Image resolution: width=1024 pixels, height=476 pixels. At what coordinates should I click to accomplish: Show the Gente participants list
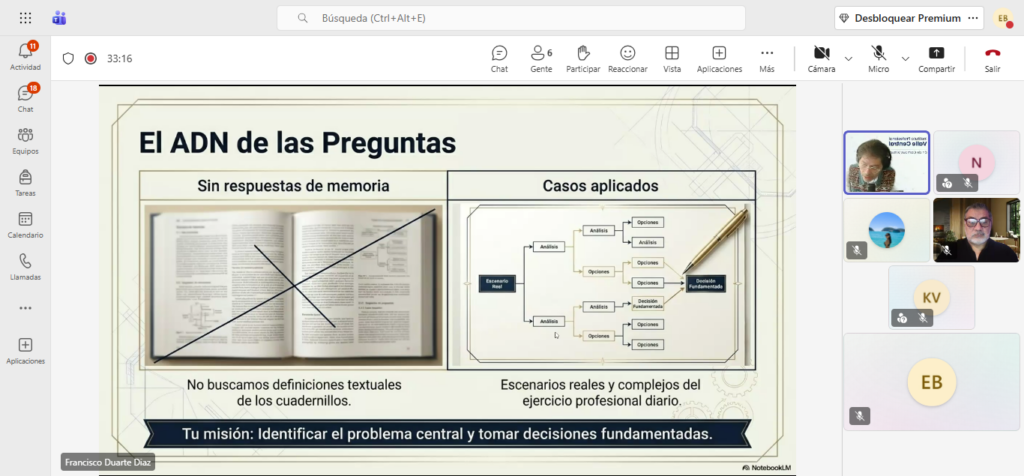coord(541,58)
